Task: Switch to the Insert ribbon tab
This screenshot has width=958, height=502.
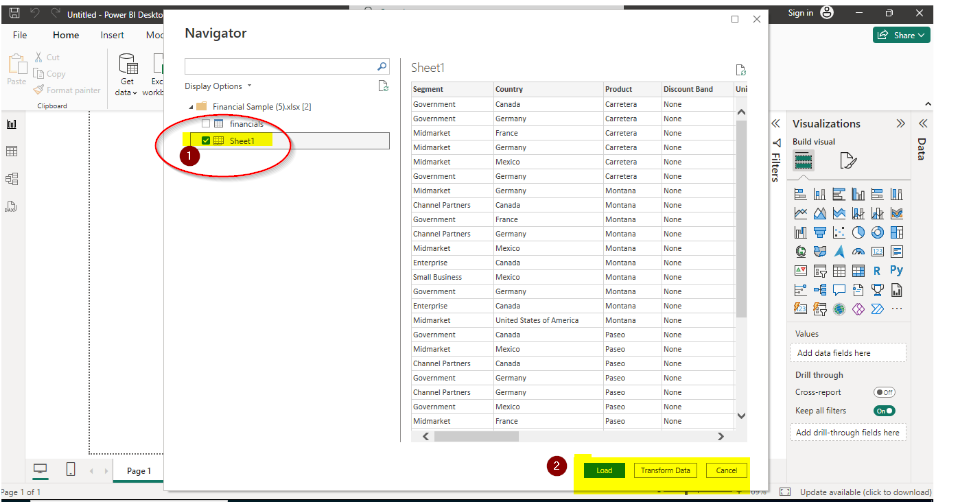Action: tap(112, 35)
